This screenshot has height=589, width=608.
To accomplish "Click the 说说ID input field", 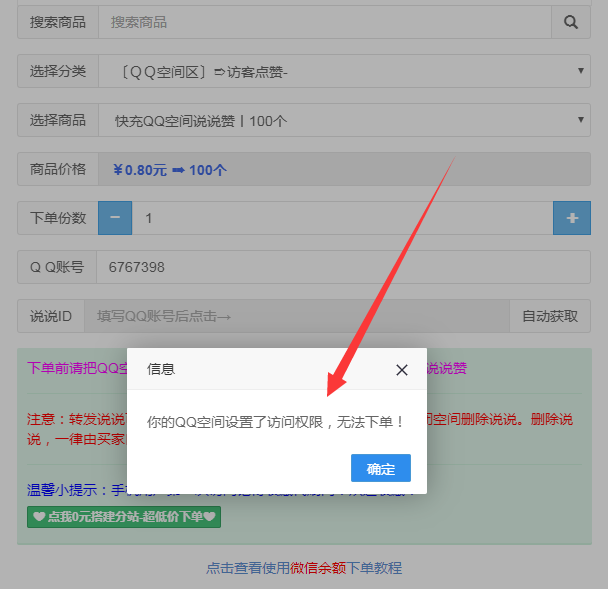I will point(296,316).
